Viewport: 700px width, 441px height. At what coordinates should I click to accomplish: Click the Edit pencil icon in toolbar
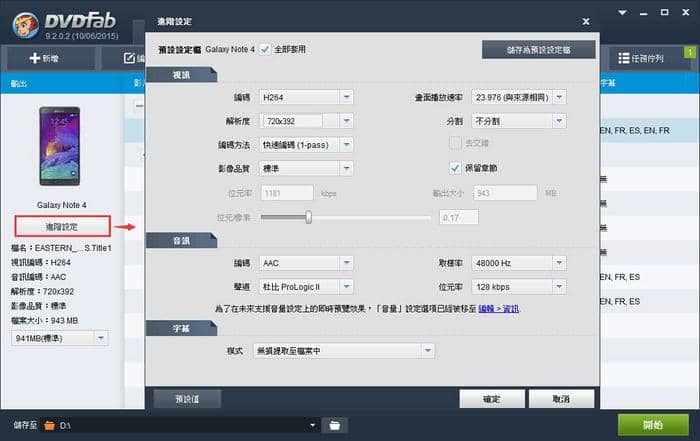pyautogui.click(x=129, y=58)
